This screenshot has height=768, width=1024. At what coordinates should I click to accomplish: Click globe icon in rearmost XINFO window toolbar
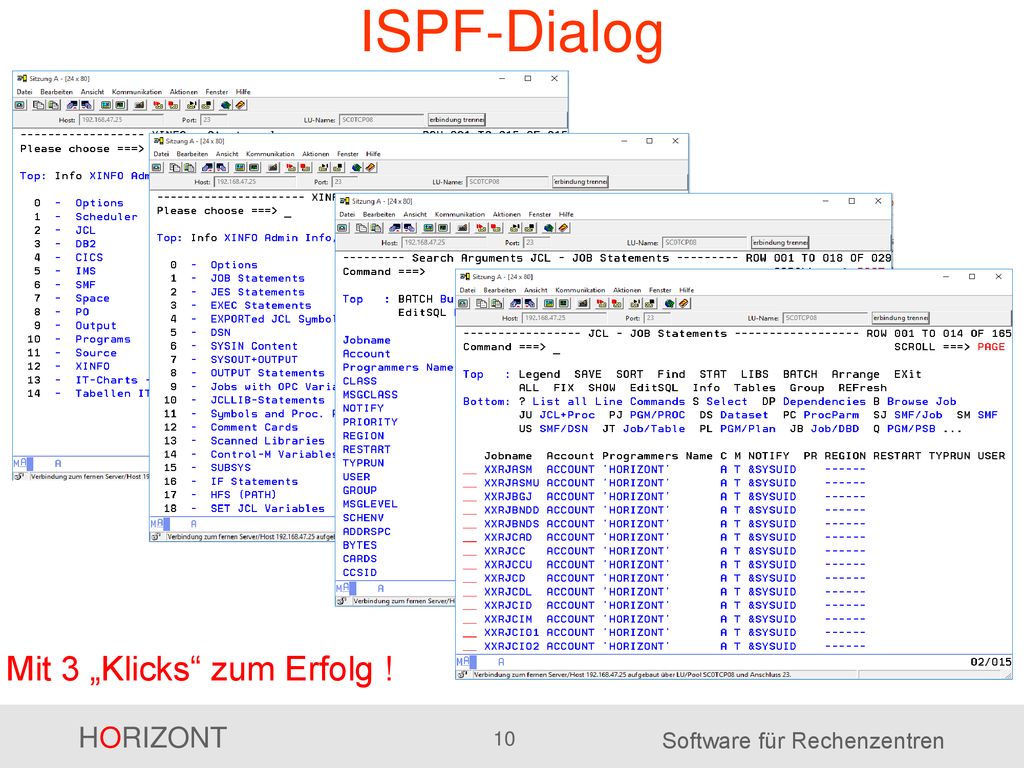point(225,104)
